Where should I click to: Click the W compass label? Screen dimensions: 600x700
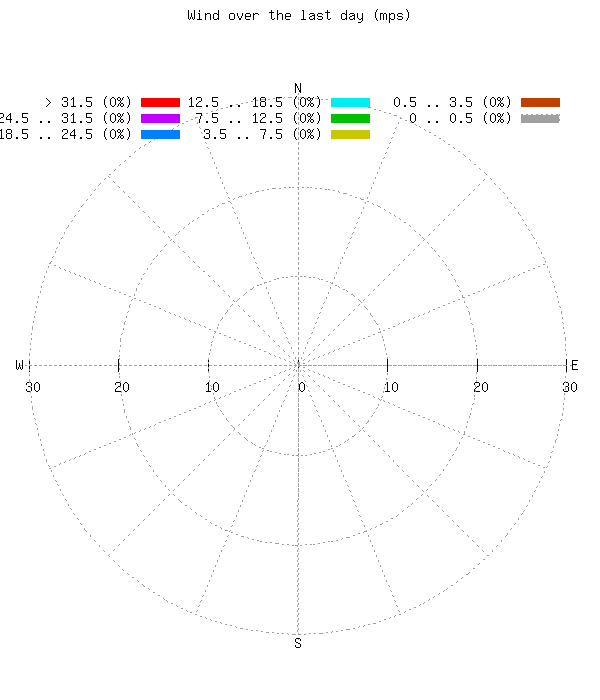point(19,365)
